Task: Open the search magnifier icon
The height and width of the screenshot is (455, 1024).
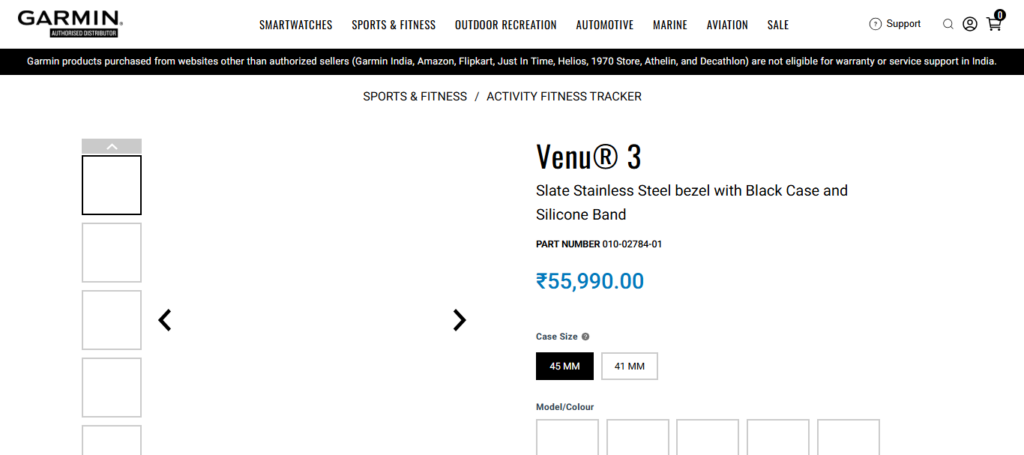Action: 948,24
